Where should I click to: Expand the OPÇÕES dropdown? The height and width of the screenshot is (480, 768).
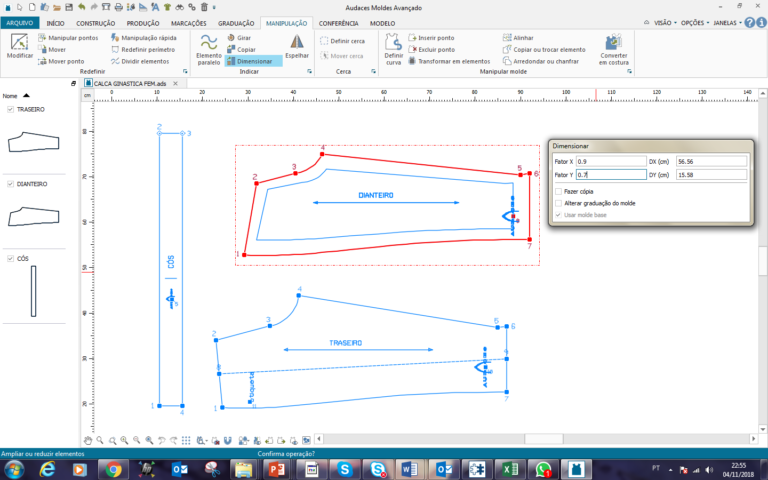(694, 22)
